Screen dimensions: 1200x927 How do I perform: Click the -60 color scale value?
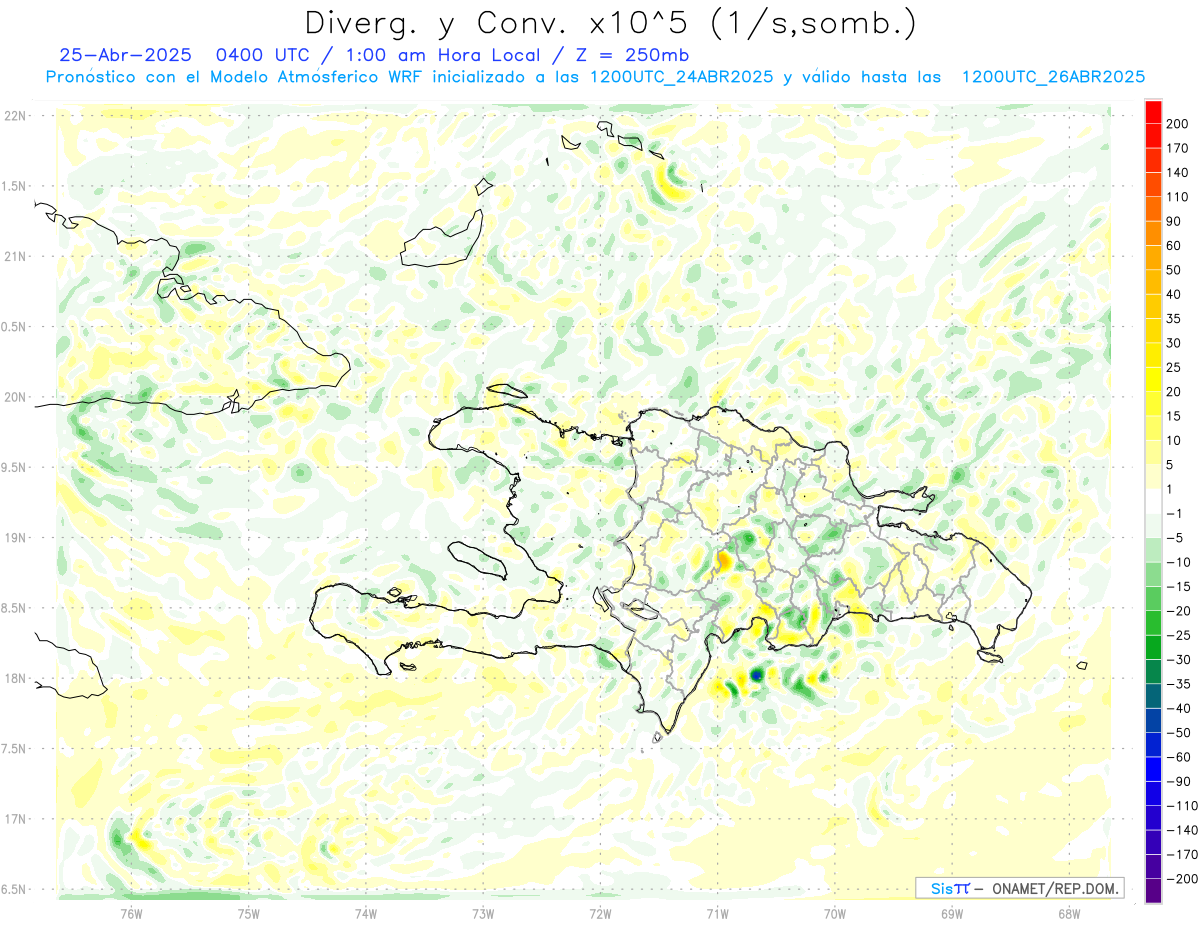1177,757
